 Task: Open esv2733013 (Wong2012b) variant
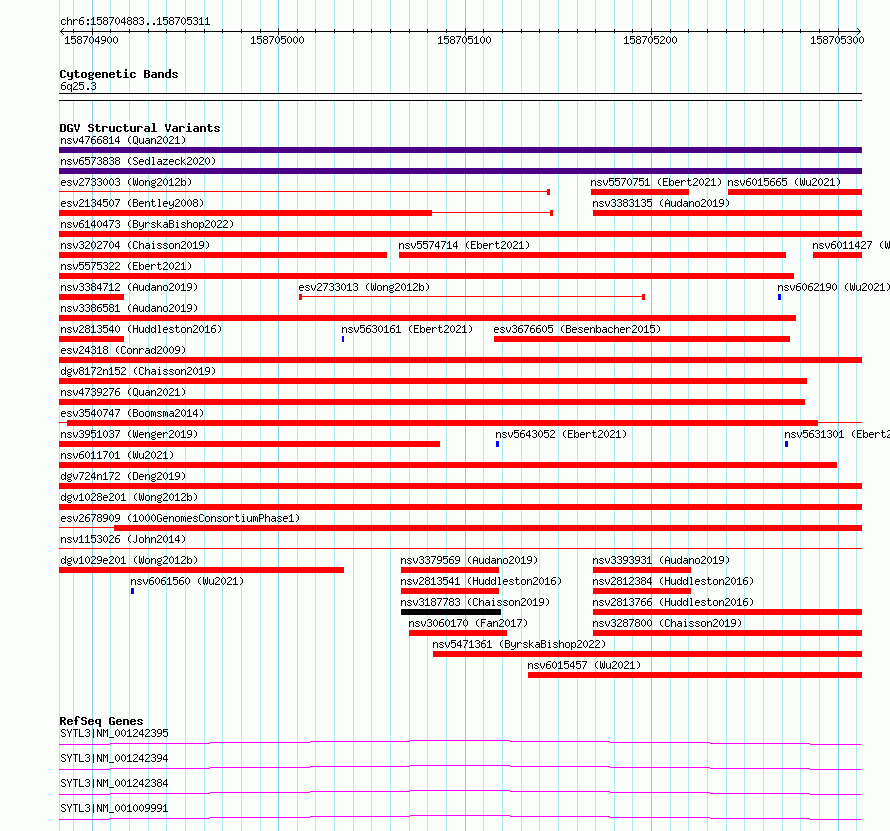tap(364, 287)
